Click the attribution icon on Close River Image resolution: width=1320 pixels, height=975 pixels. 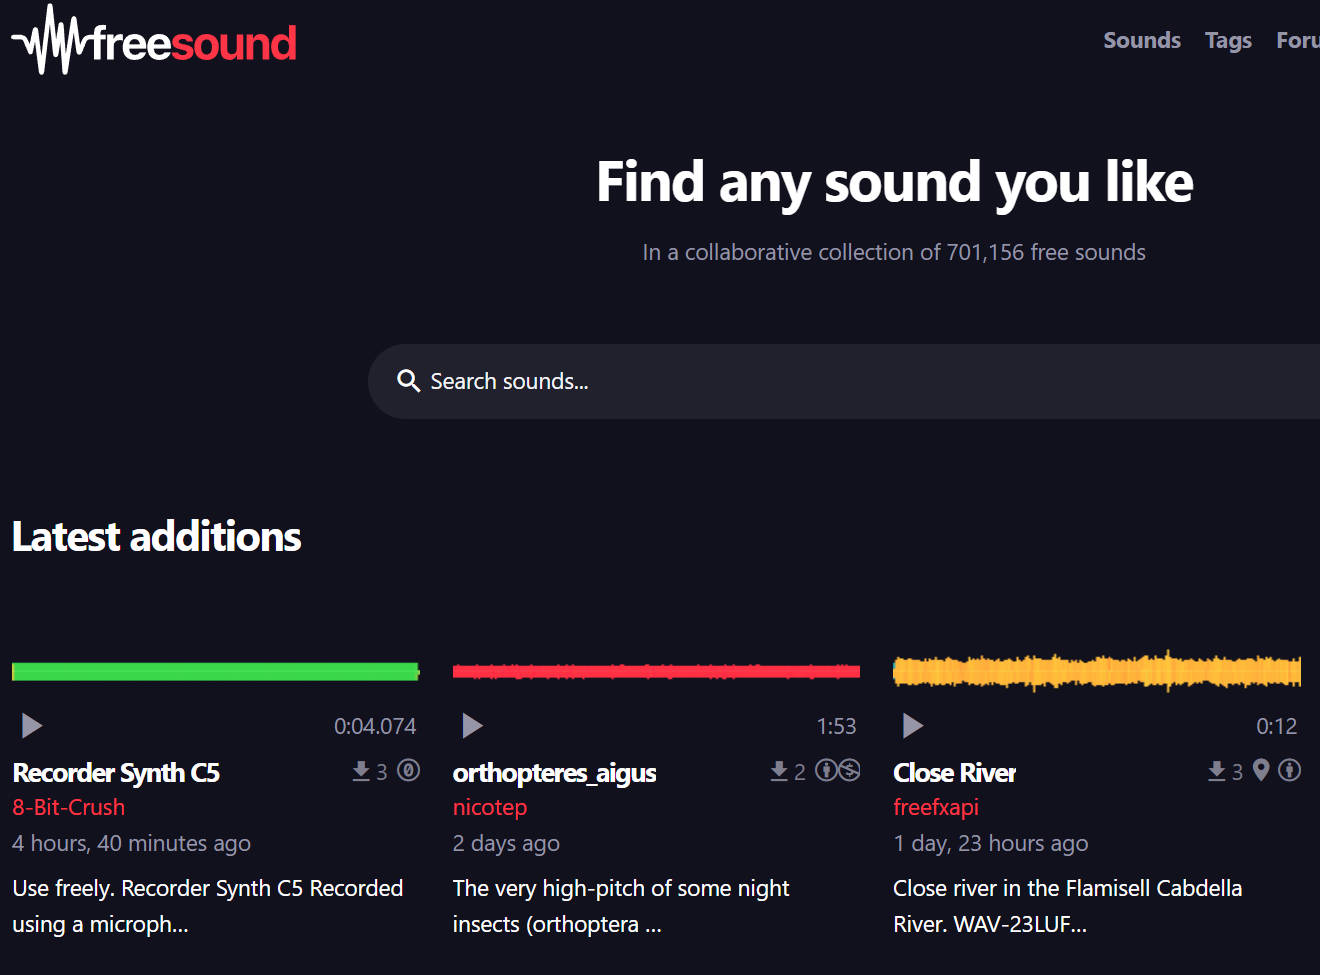click(1289, 771)
